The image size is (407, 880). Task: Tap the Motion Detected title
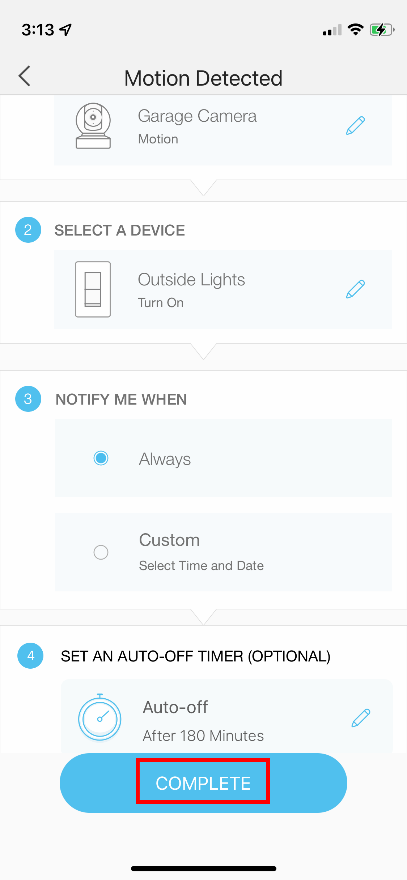[203, 78]
